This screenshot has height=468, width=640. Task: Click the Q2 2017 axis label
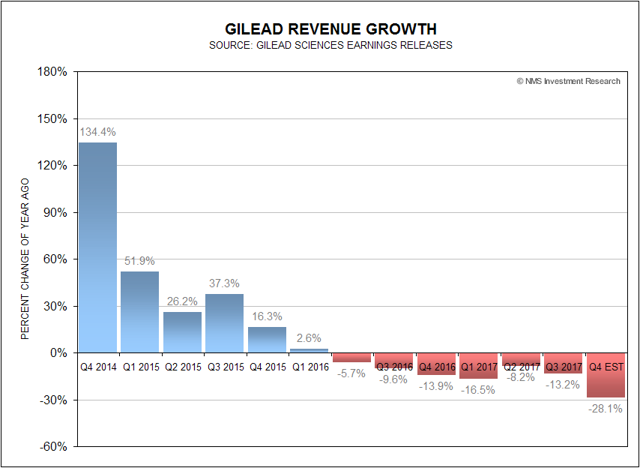521,367
